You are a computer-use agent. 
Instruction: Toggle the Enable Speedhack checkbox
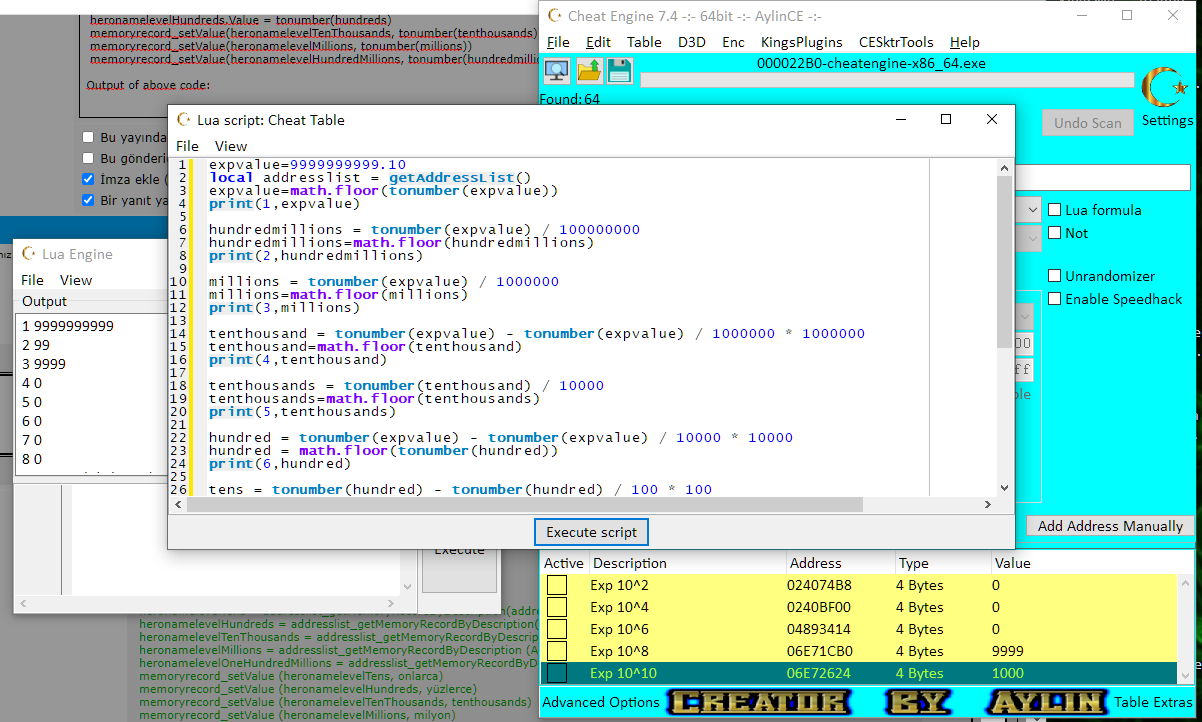point(1055,299)
